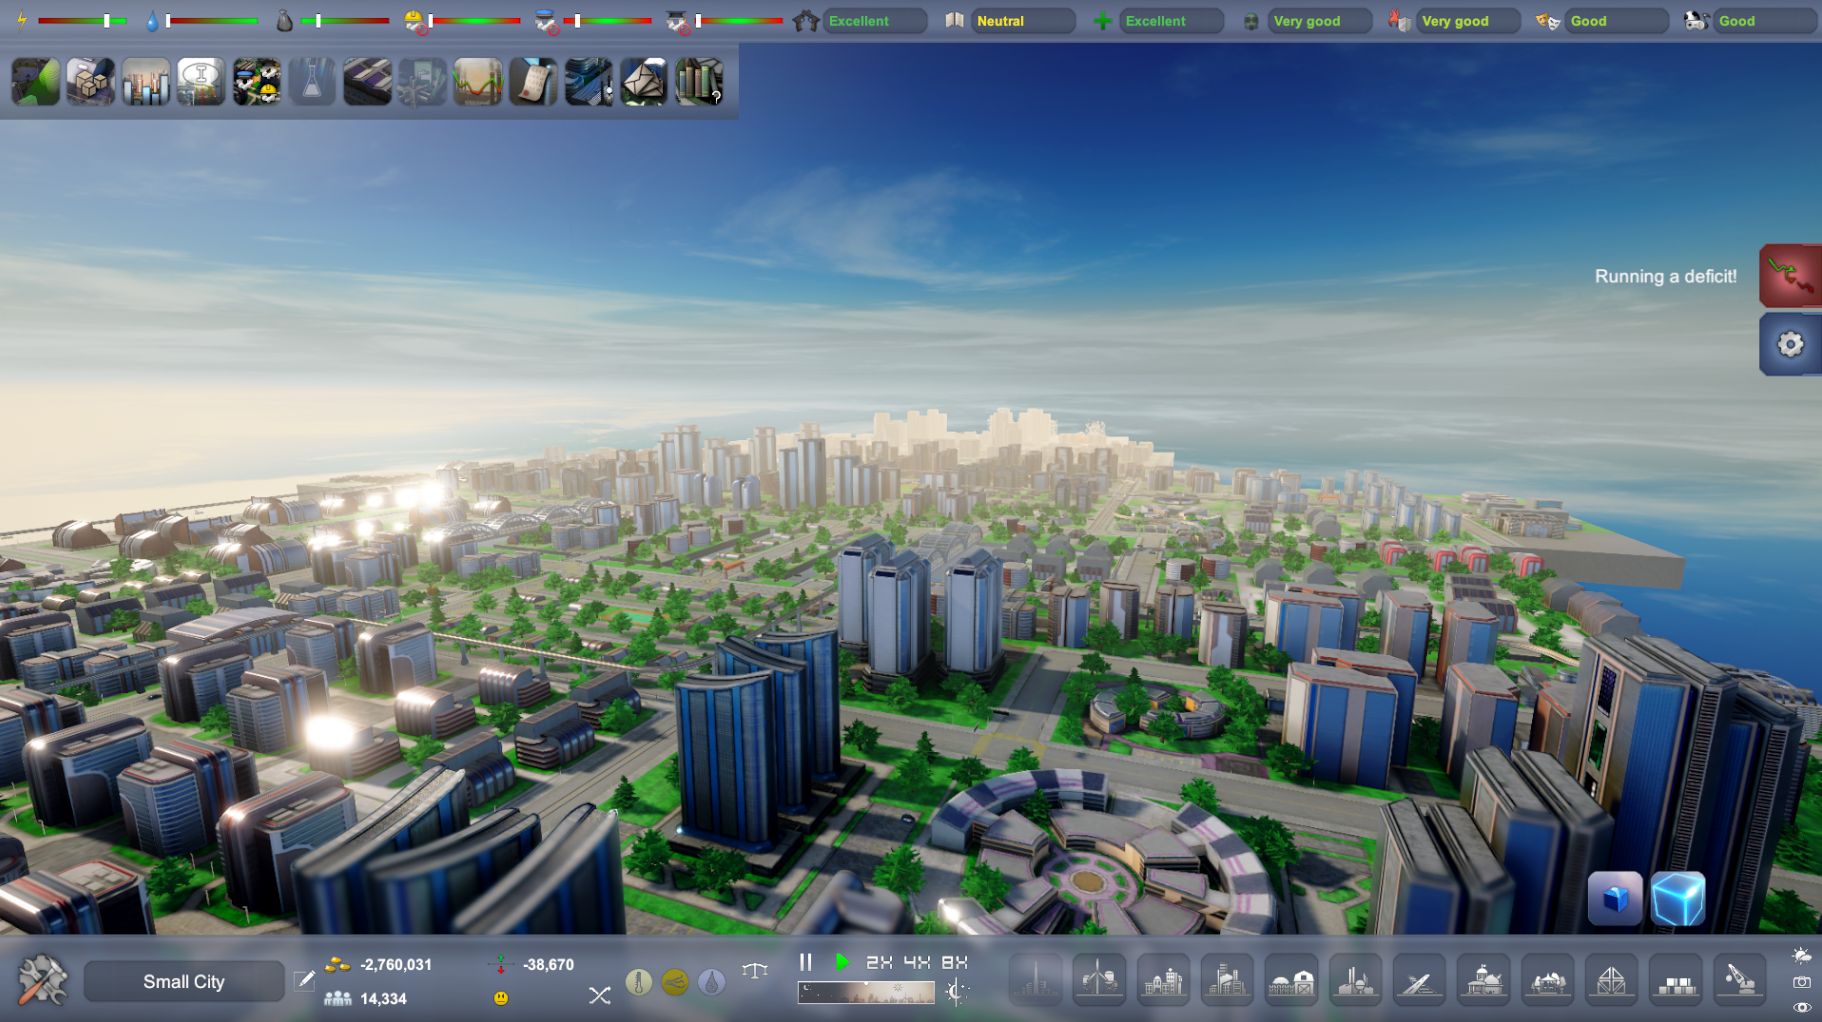The width and height of the screenshot is (1822, 1022).
Task: Open the resources crates panel icon
Action: (x=90, y=81)
